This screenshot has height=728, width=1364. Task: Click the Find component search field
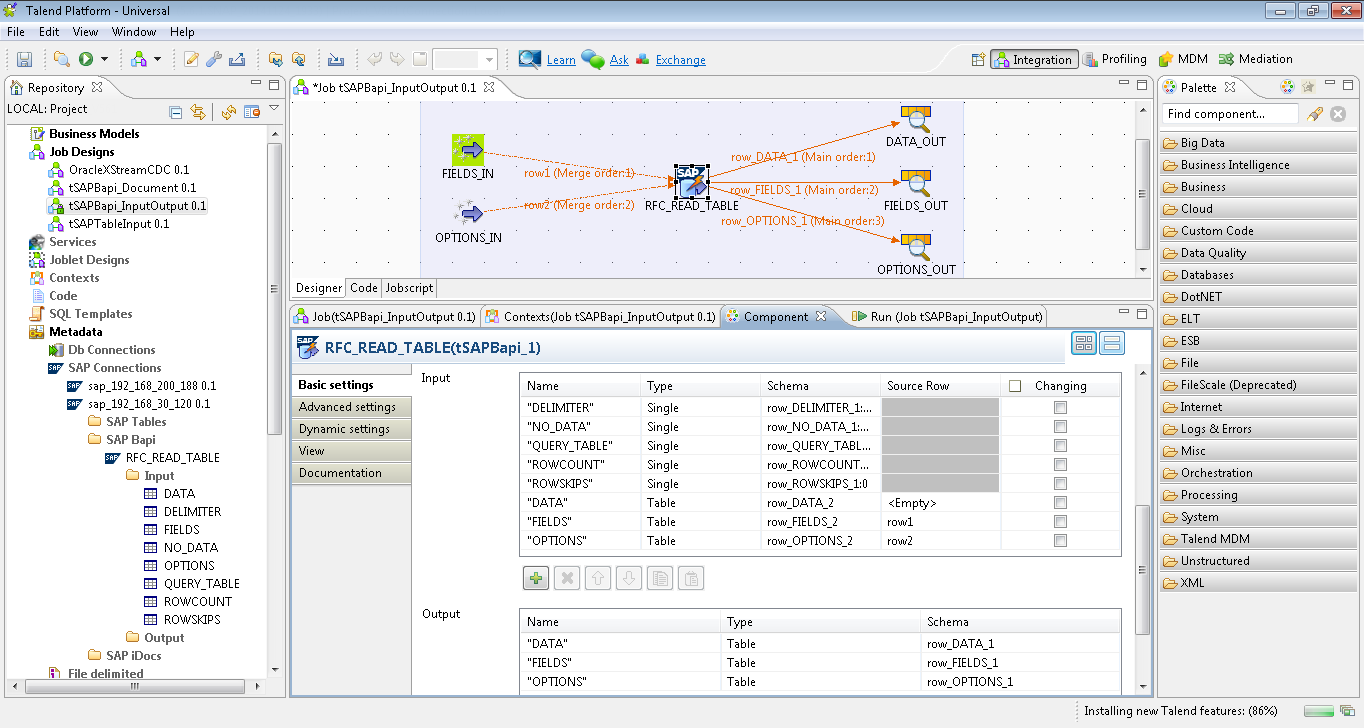click(x=1231, y=114)
